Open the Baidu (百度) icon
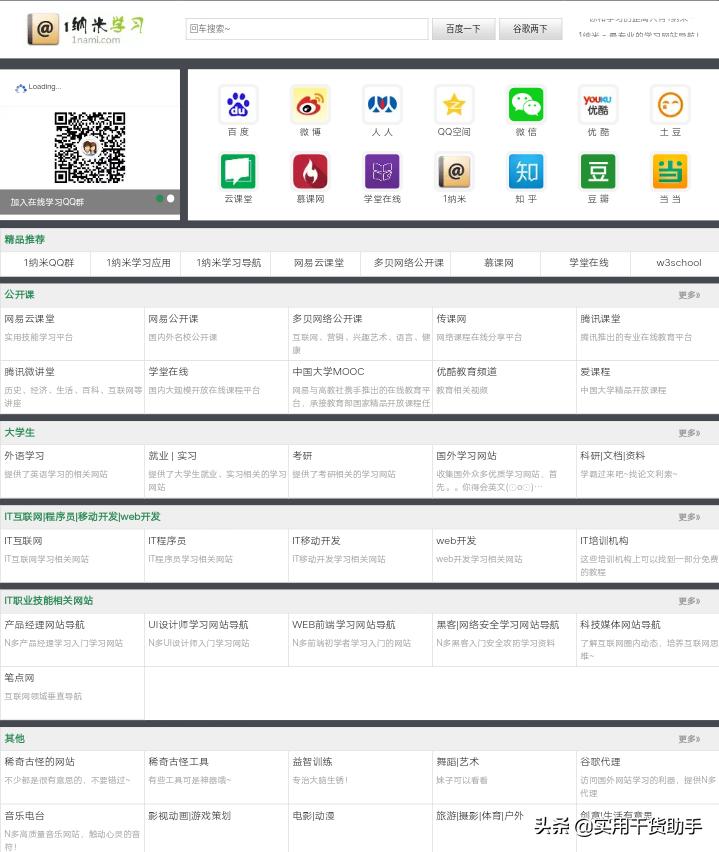Viewport: 719px width, 852px height. (238, 104)
